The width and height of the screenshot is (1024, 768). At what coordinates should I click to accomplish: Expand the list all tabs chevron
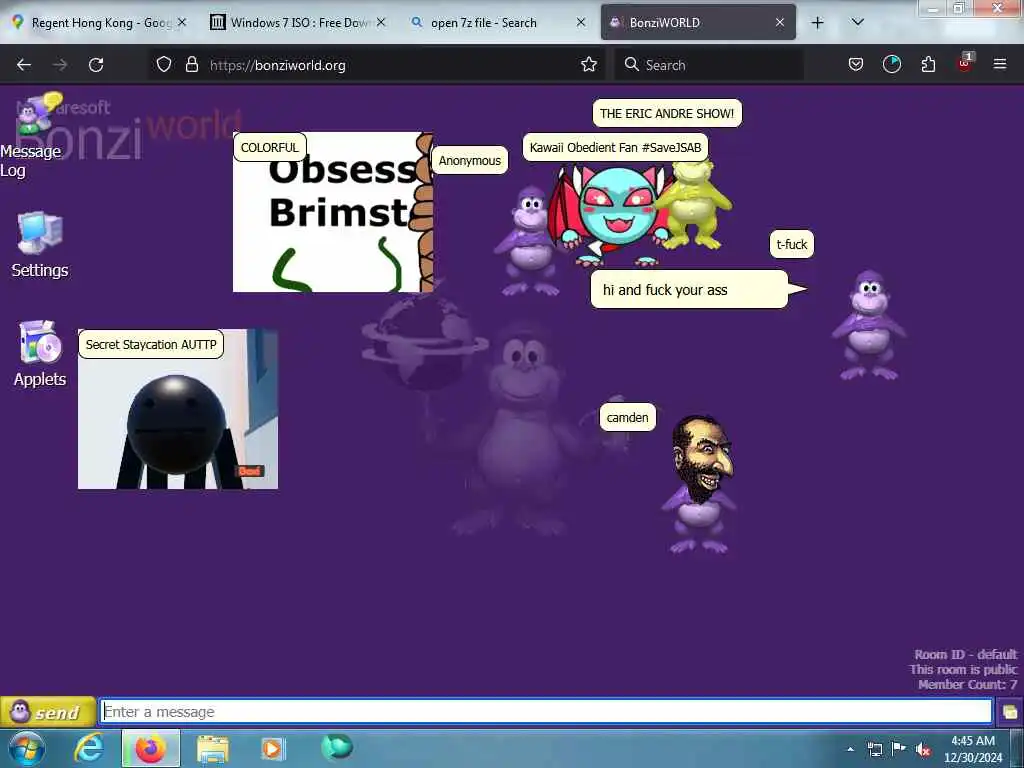(858, 23)
